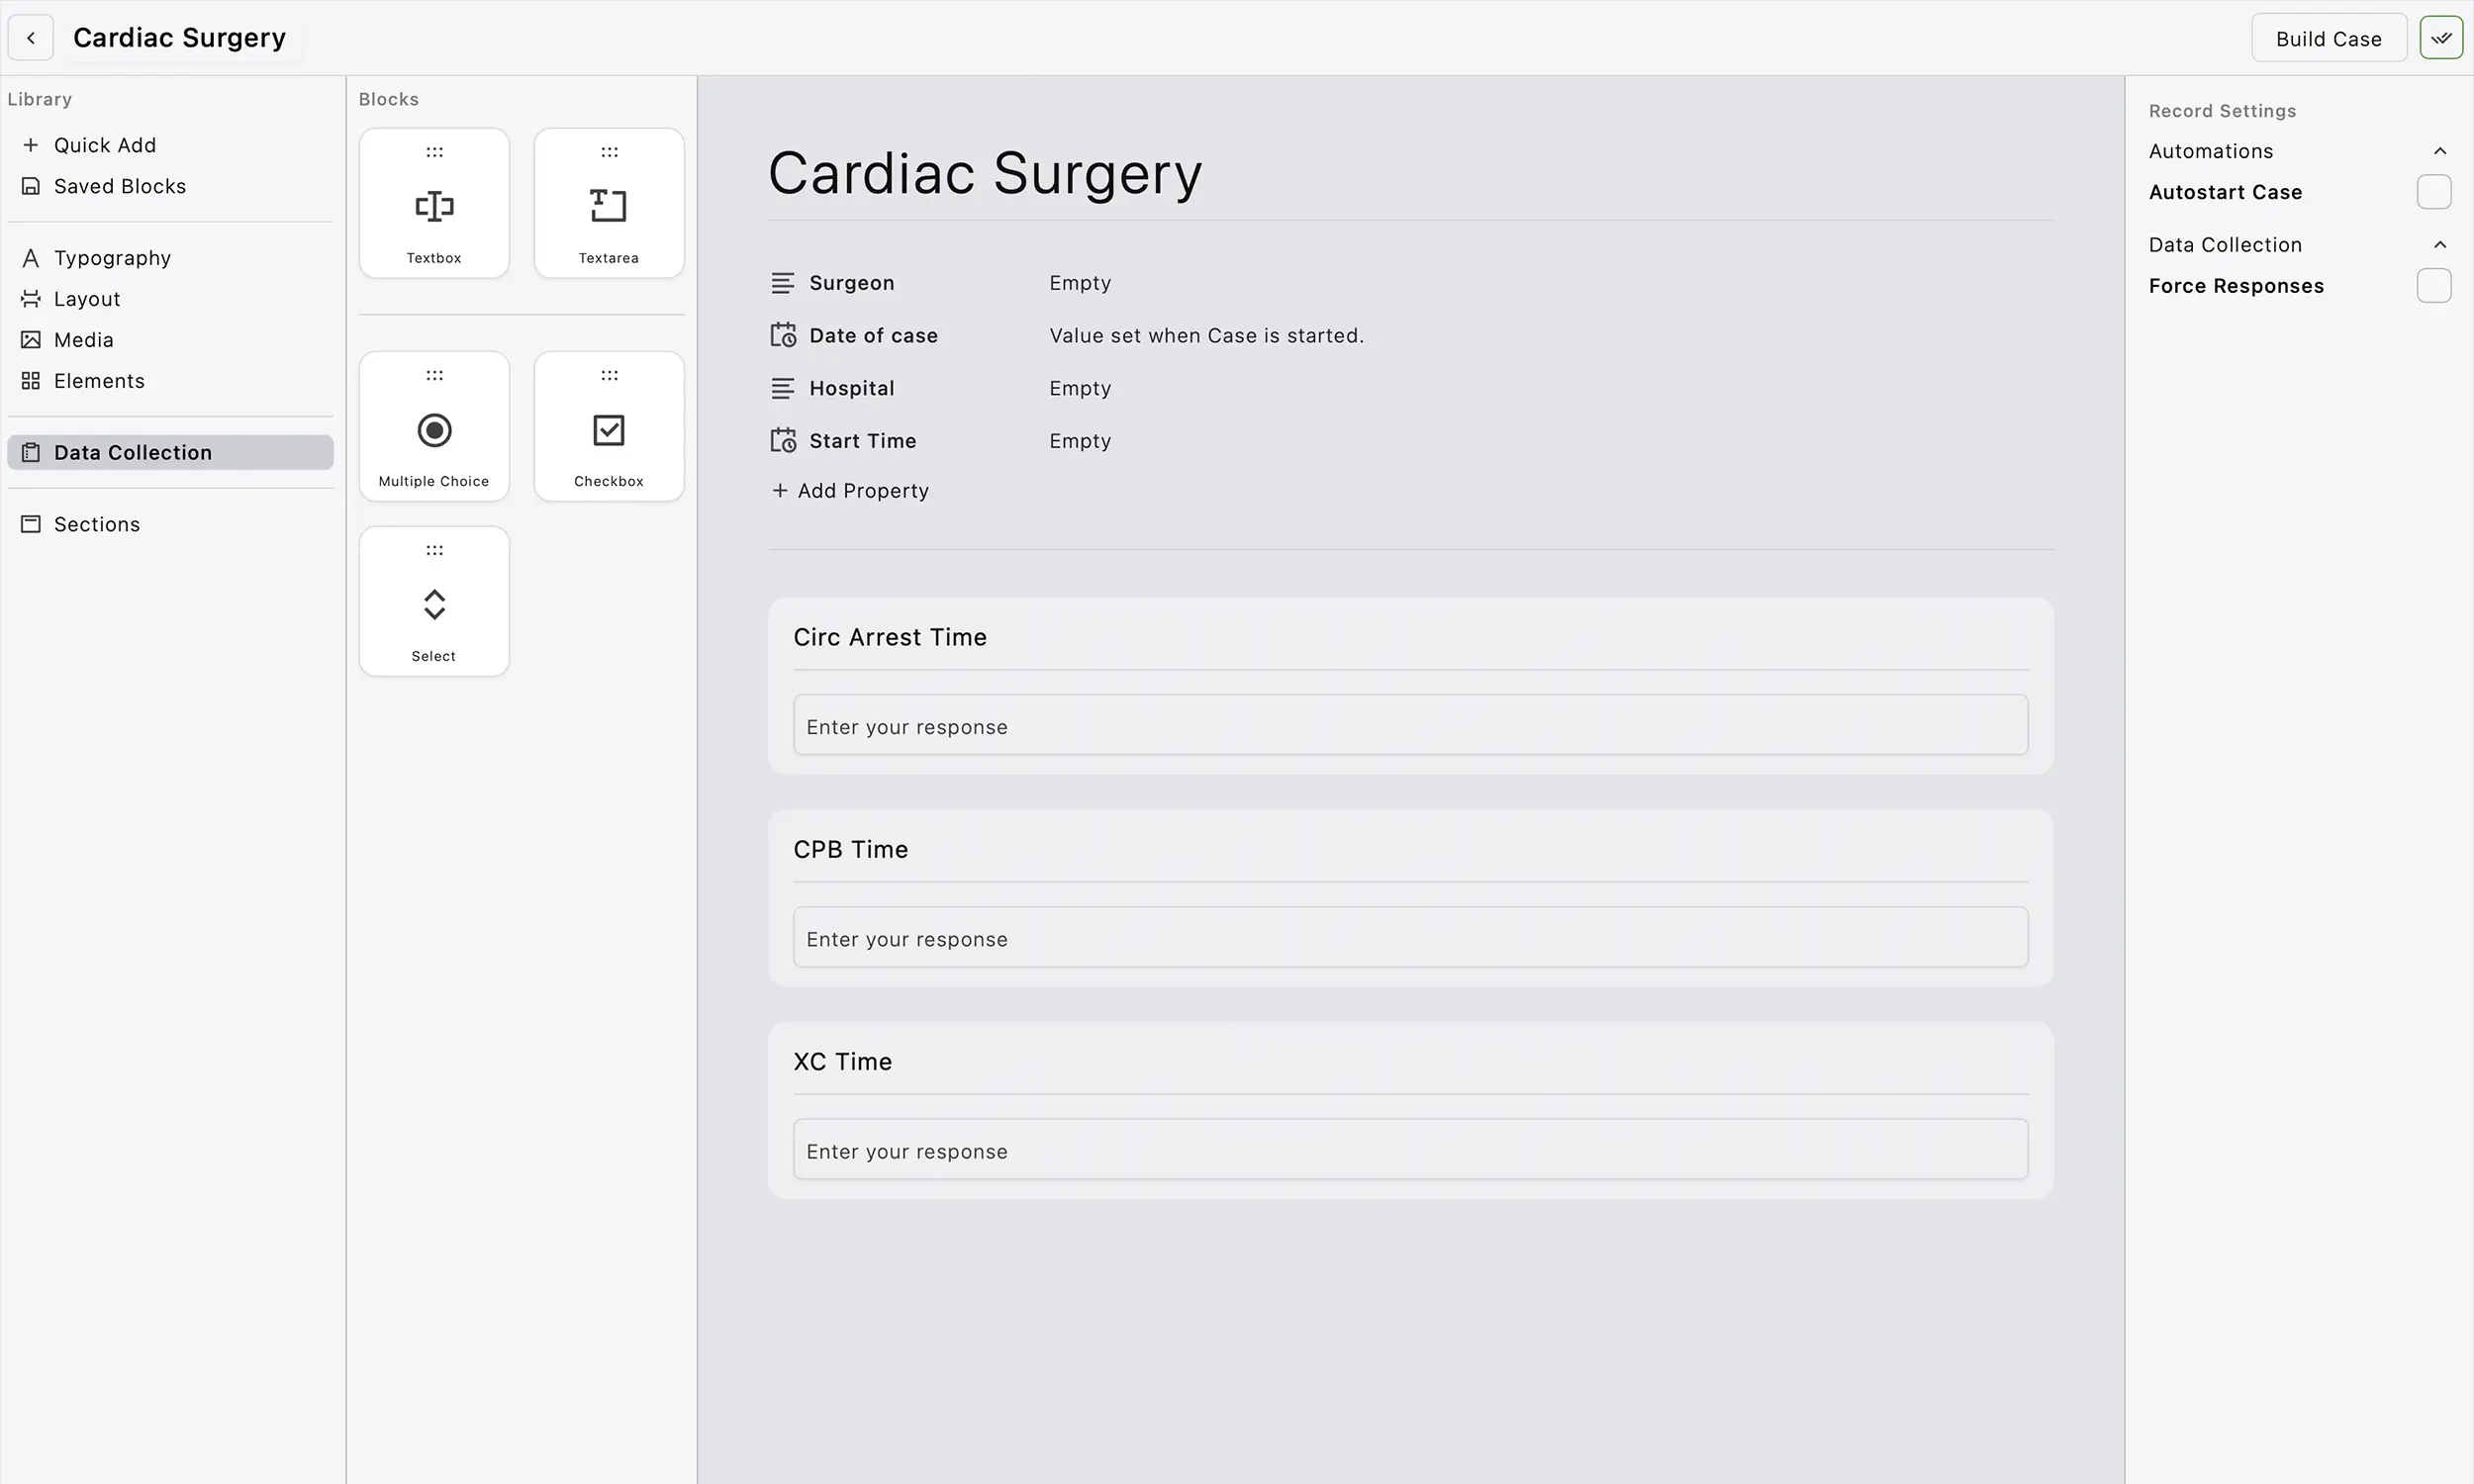Select the Textbox block
Screen dimensions: 2474x1484
point(434,205)
